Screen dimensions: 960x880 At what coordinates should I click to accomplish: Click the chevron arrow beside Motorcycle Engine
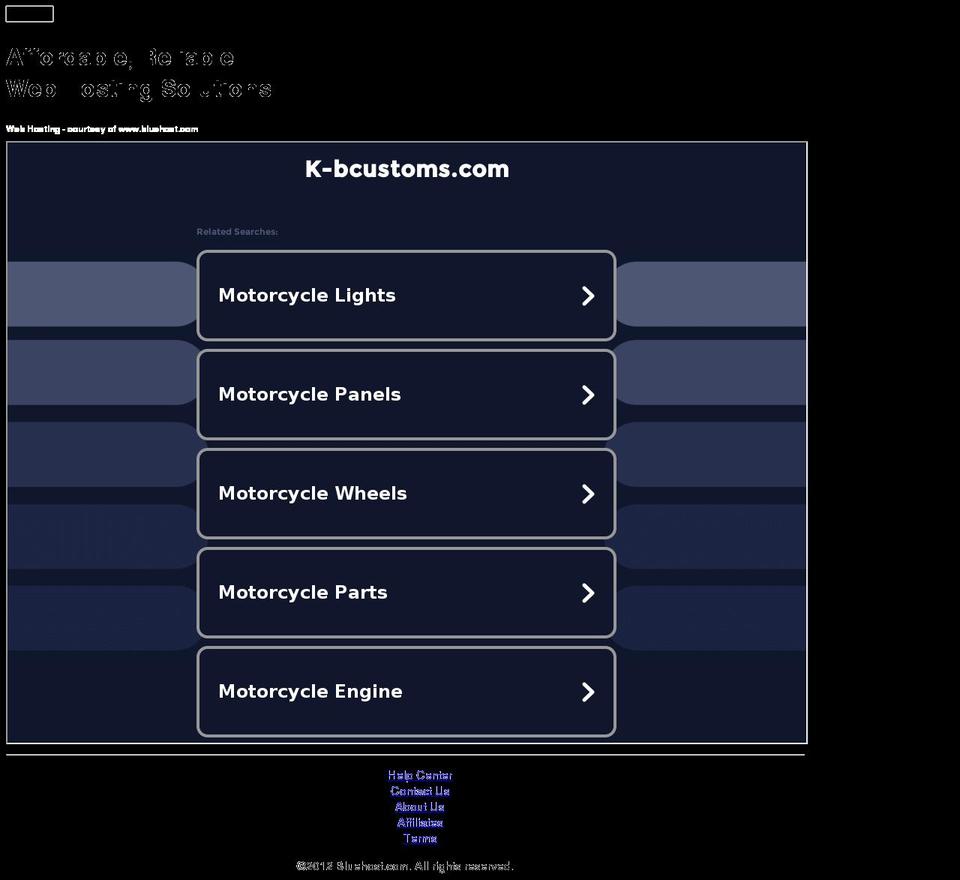pyautogui.click(x=588, y=692)
